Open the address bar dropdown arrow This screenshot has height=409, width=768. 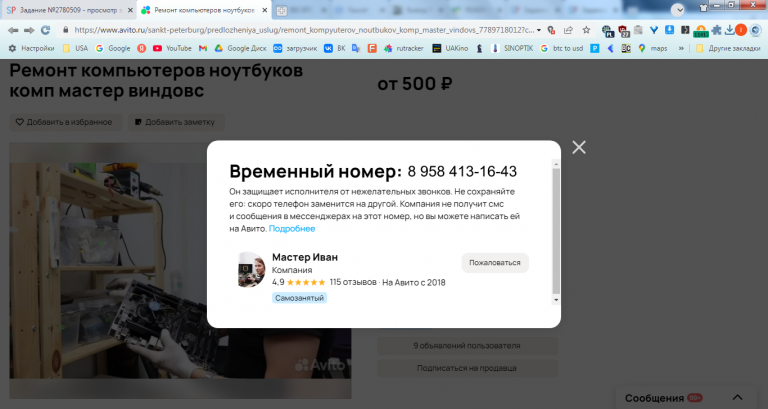point(539,30)
